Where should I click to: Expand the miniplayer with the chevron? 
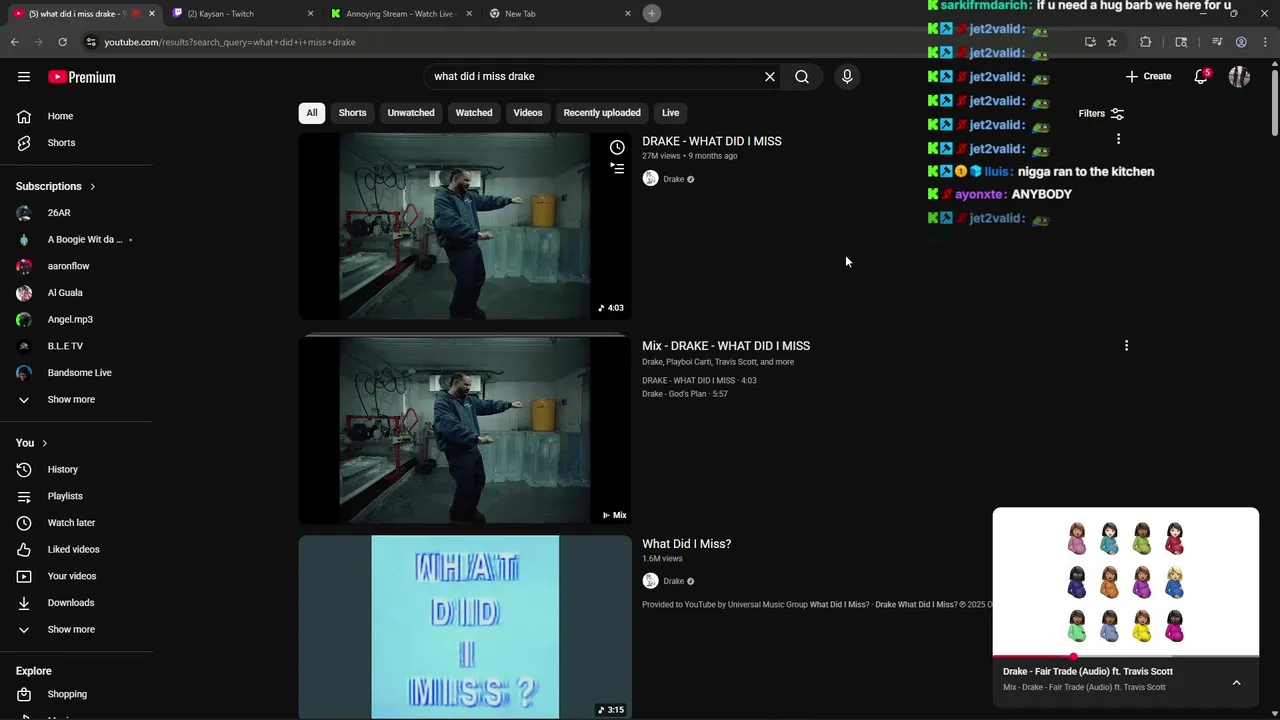(x=1236, y=682)
